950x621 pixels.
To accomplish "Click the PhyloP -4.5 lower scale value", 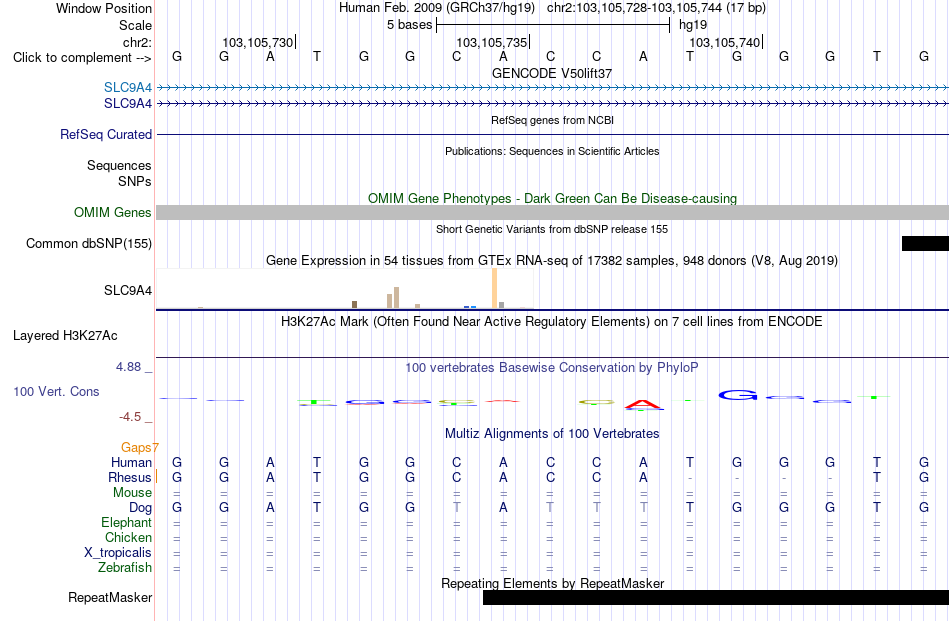I will pos(130,417).
